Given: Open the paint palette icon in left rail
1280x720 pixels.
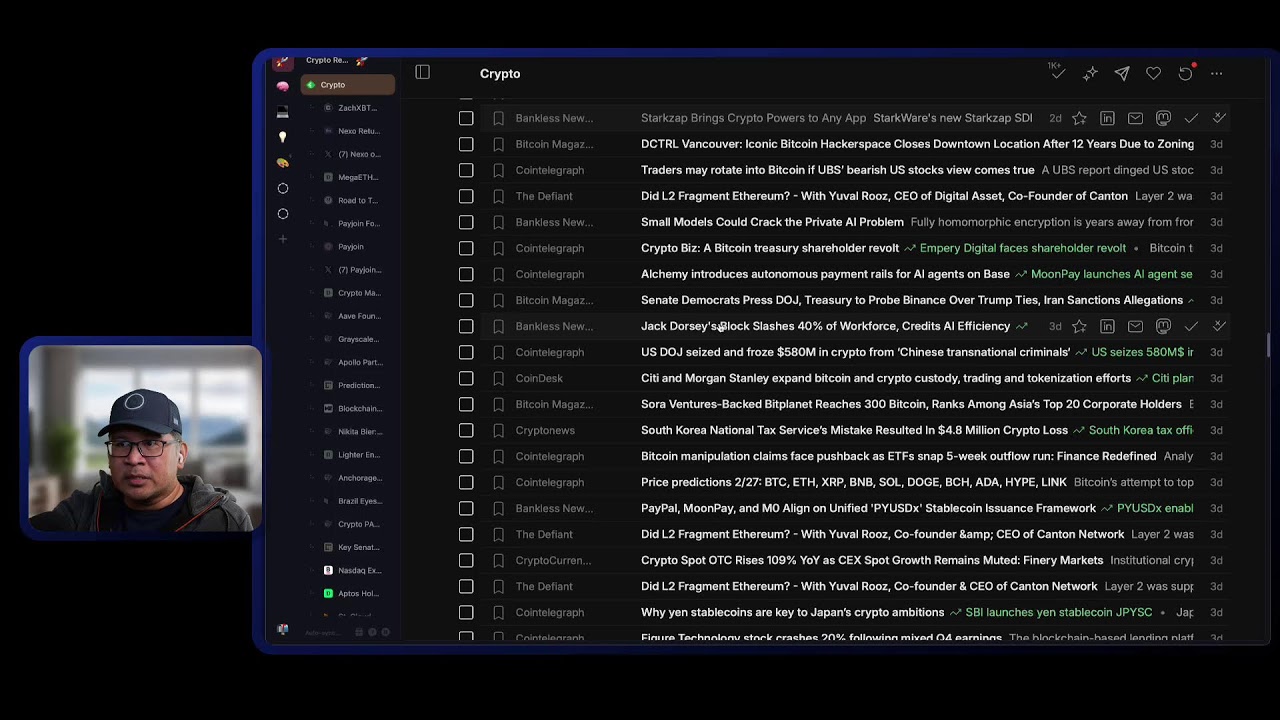Looking at the screenshot, I should 283,162.
